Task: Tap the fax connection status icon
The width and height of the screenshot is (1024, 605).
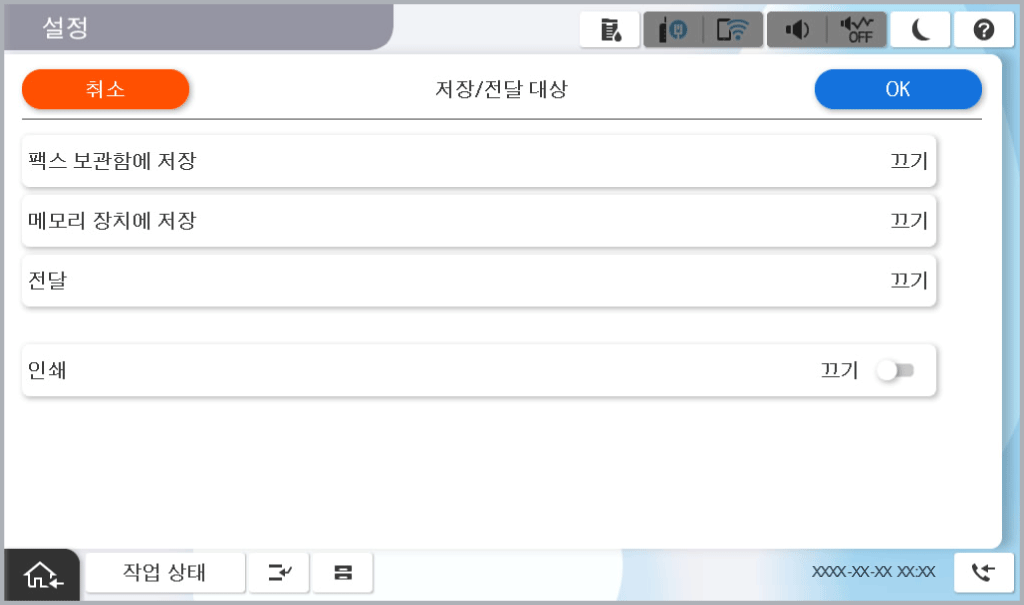Action: point(673,30)
